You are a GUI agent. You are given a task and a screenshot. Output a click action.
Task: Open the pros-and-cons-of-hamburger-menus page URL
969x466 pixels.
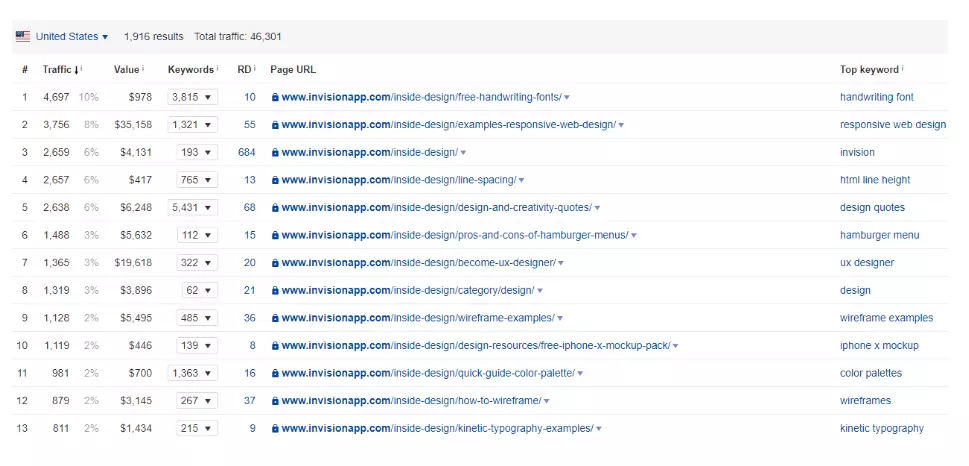(x=455, y=235)
